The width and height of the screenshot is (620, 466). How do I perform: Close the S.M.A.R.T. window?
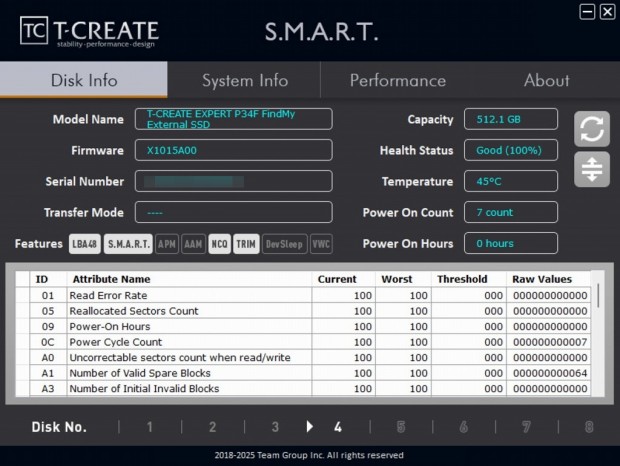[607, 11]
